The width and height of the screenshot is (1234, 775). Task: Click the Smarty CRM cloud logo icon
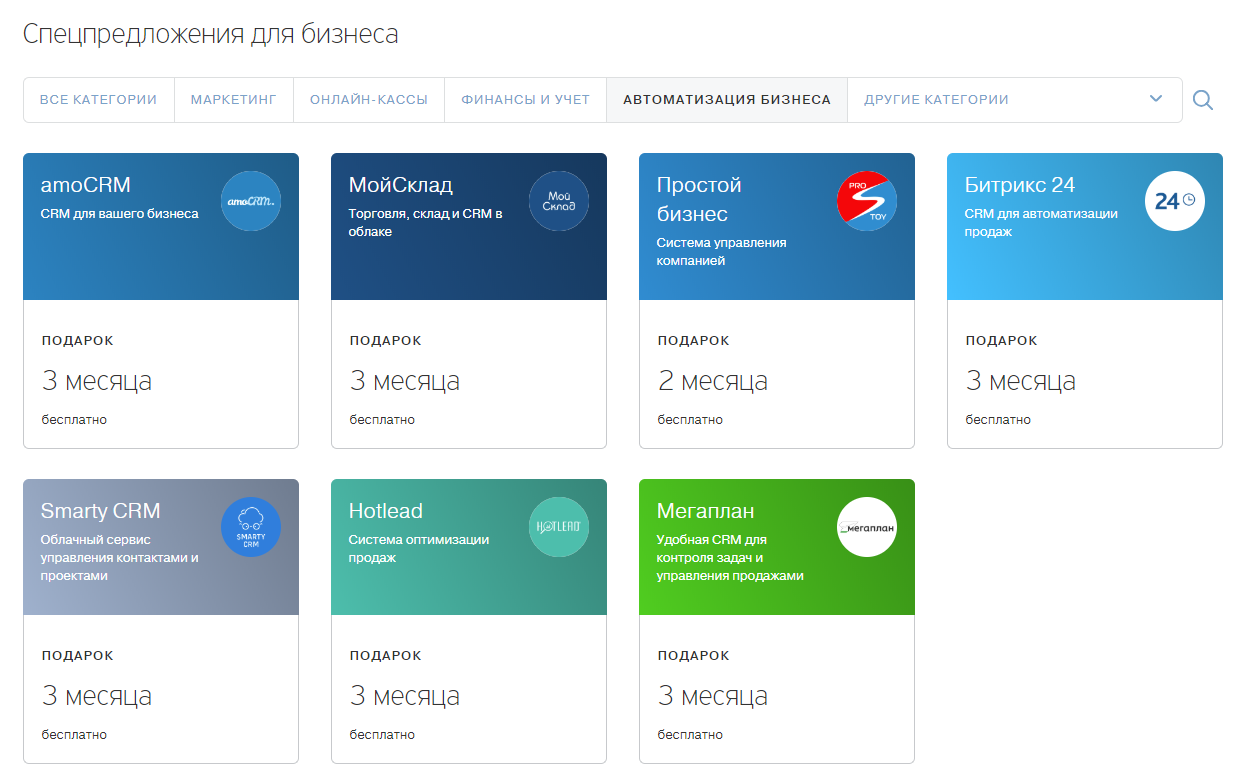[251, 527]
